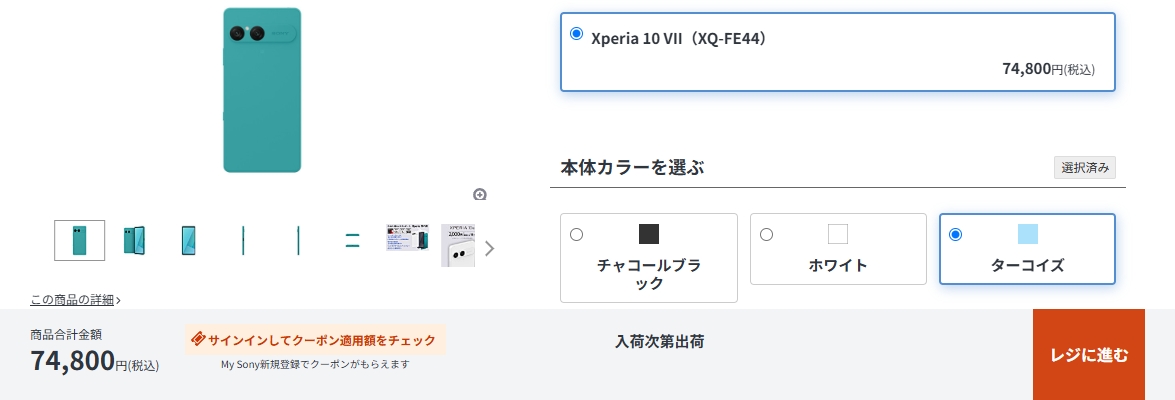Show the top and bottom edges thumbnail
The image size is (1175, 400).
tap(352, 240)
